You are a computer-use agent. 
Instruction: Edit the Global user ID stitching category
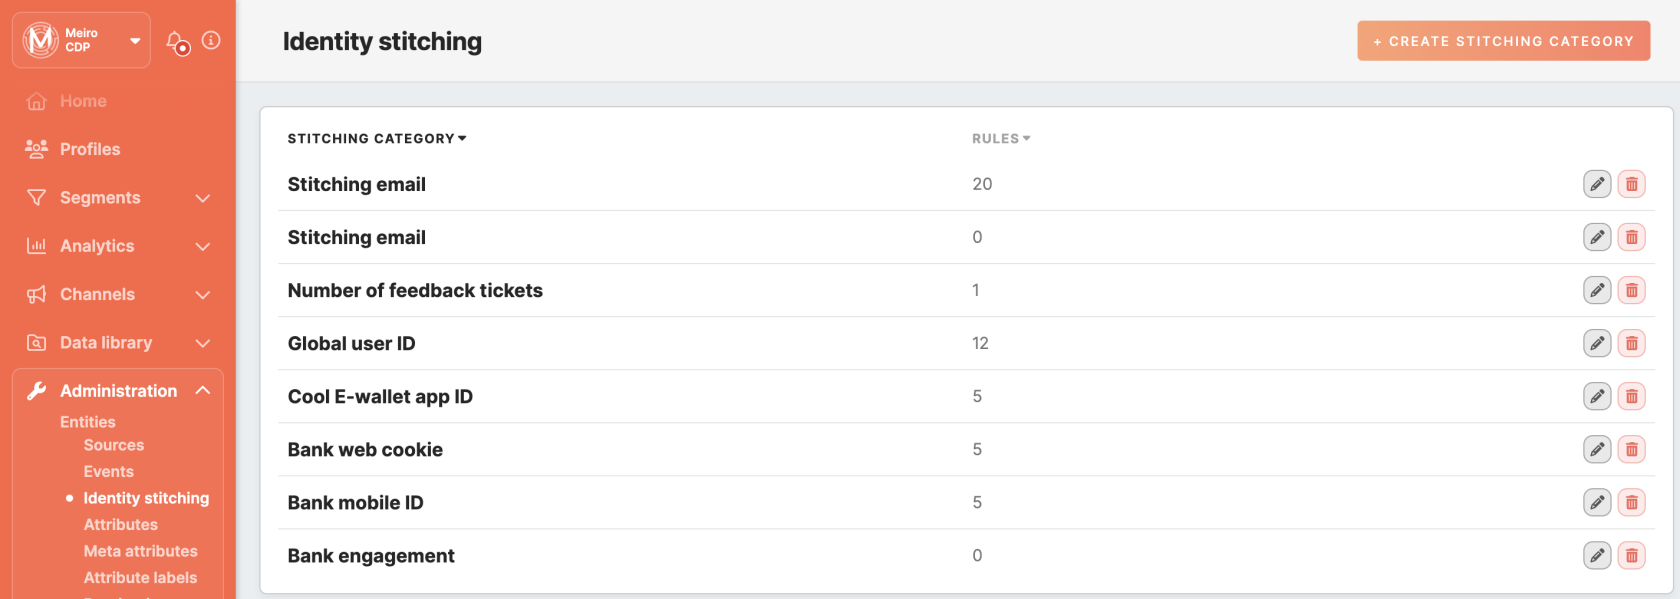1597,343
